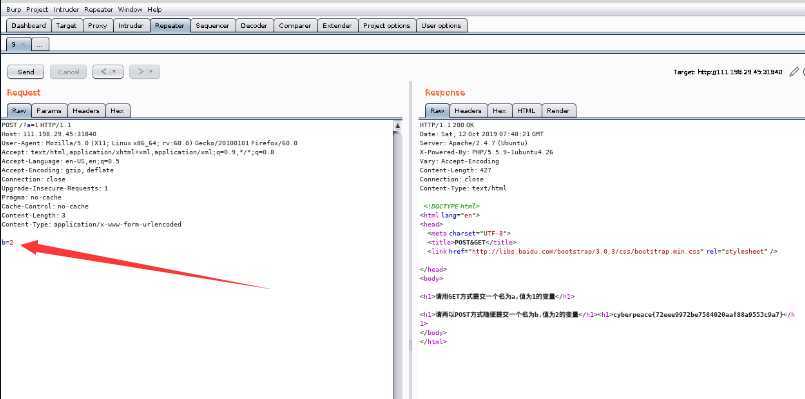Select Response Raw tab
The height and width of the screenshot is (399, 805).
pos(437,111)
